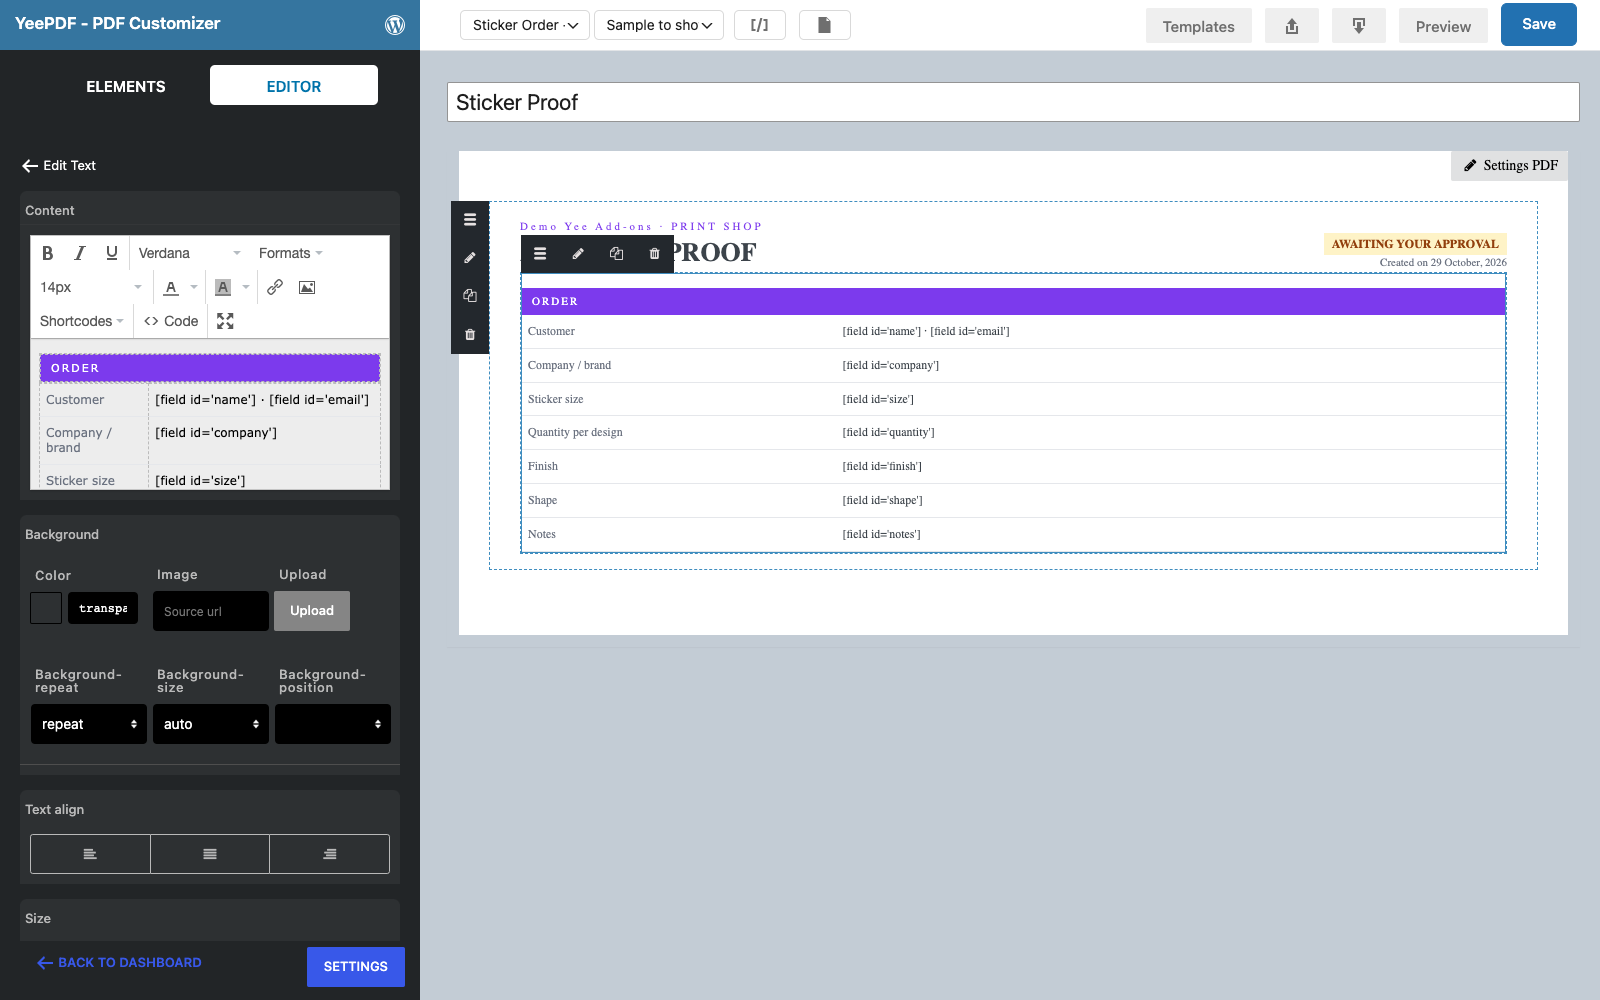Click the row duplicate icon in left strip
This screenshot has width=1600, height=1000.
470,296
